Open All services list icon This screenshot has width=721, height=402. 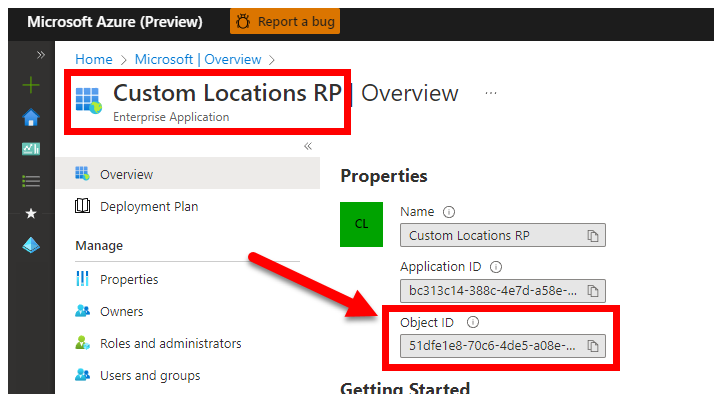pyautogui.click(x=31, y=181)
